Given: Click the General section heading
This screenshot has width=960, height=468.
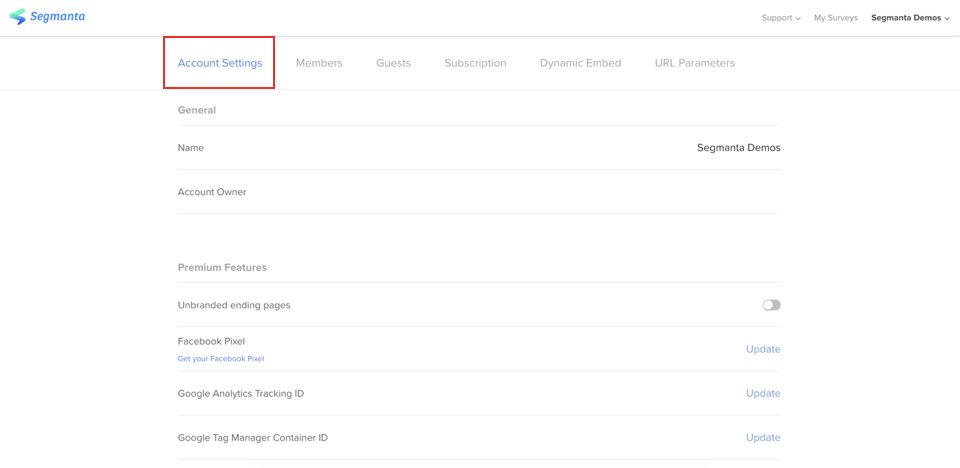Looking at the screenshot, I should coord(197,110).
